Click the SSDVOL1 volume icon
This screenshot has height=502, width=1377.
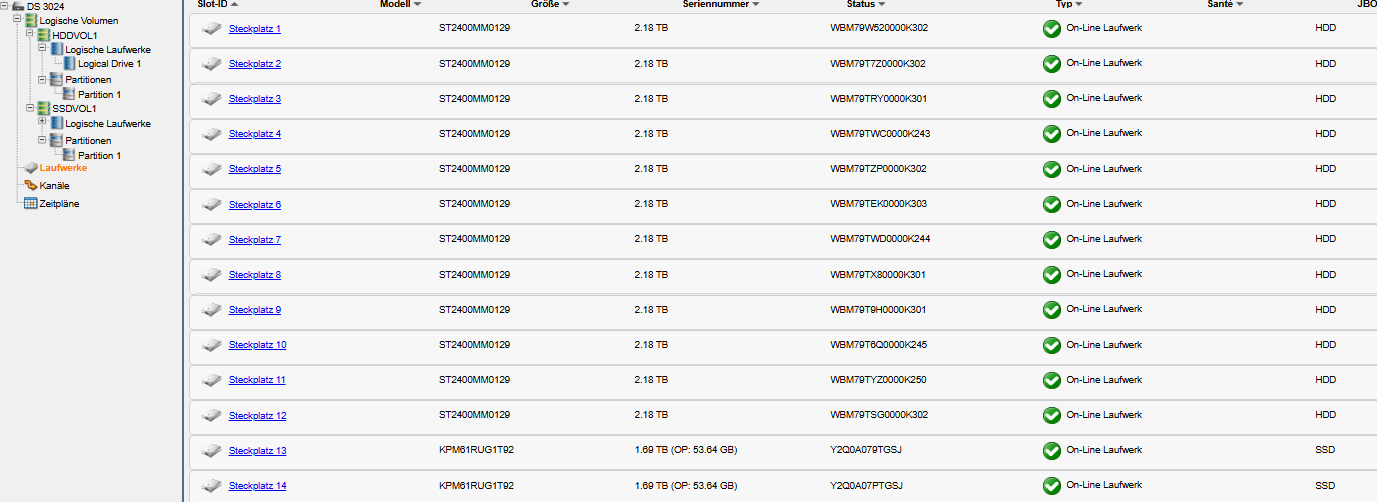pos(44,108)
